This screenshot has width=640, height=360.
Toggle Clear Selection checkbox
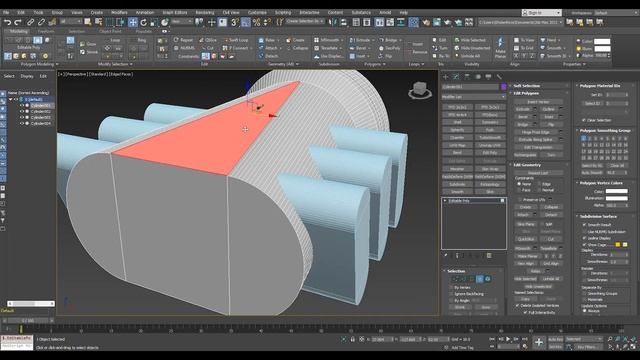584,120
